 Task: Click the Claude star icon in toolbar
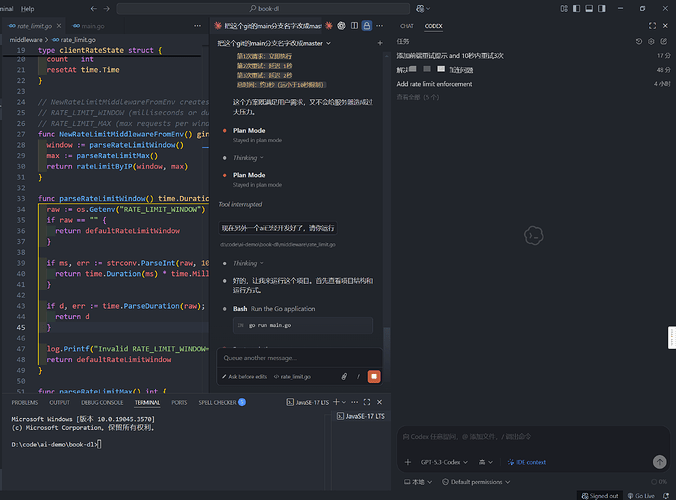click(x=329, y=26)
